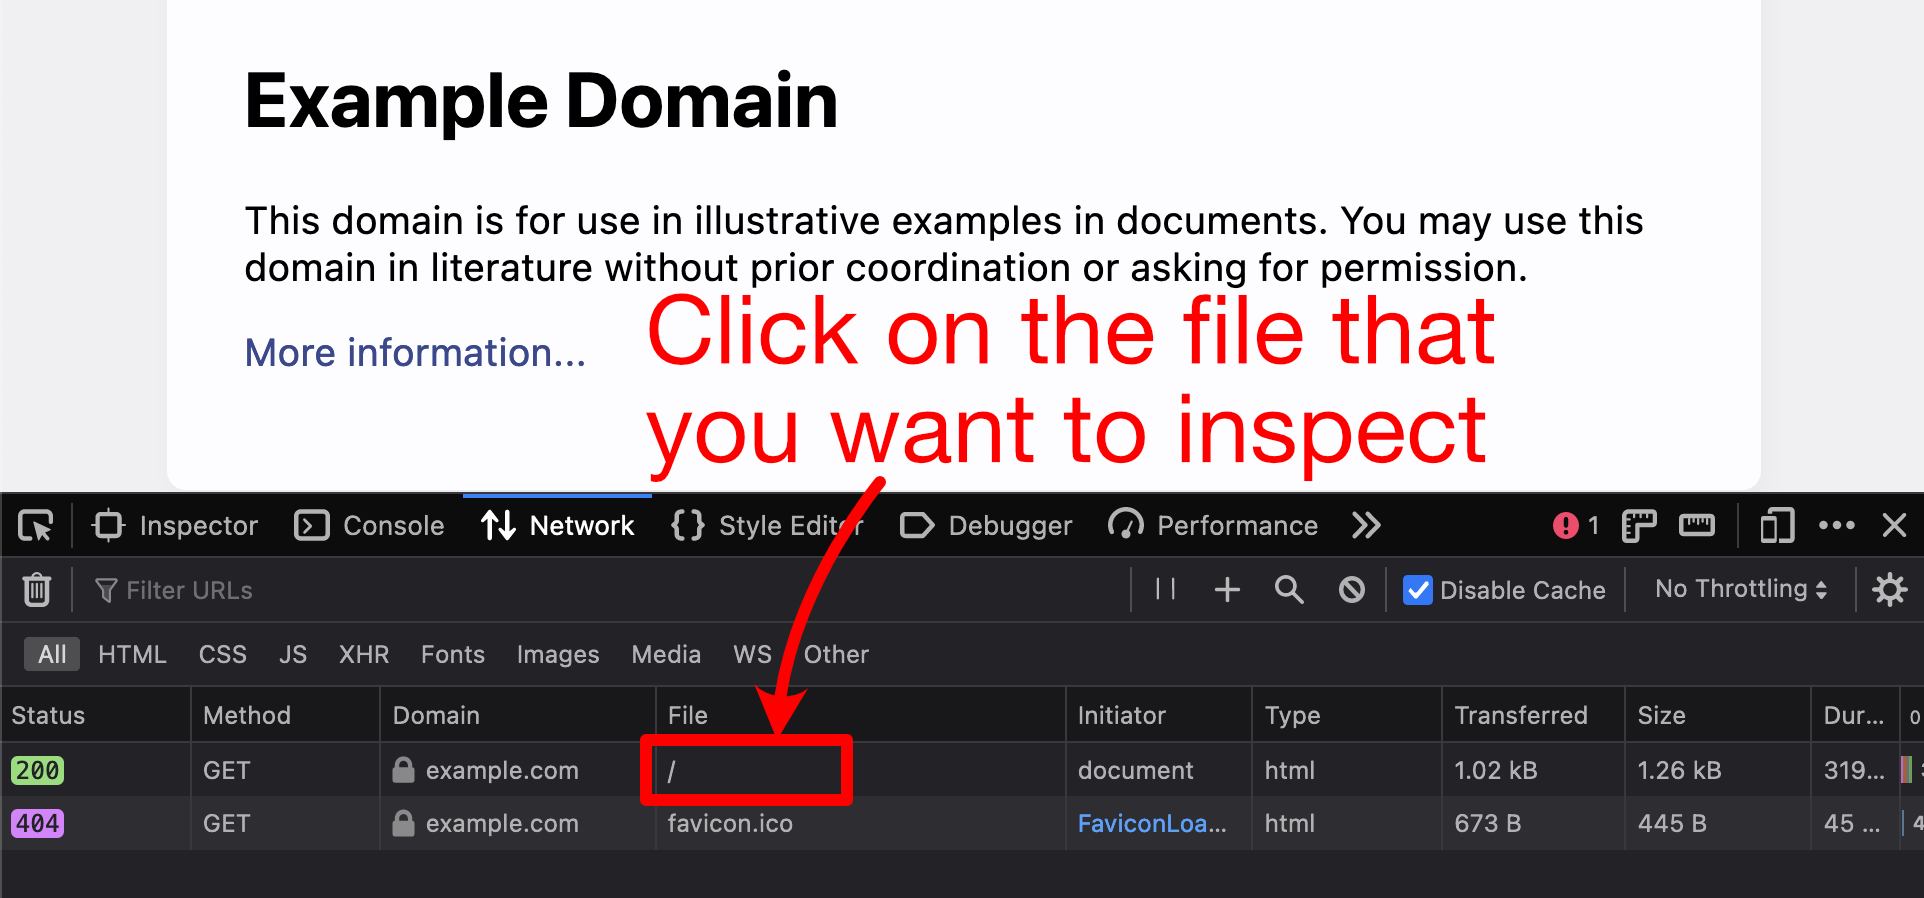Open network search magnifier icon
Image resolution: width=1924 pixels, height=898 pixels.
[1289, 590]
